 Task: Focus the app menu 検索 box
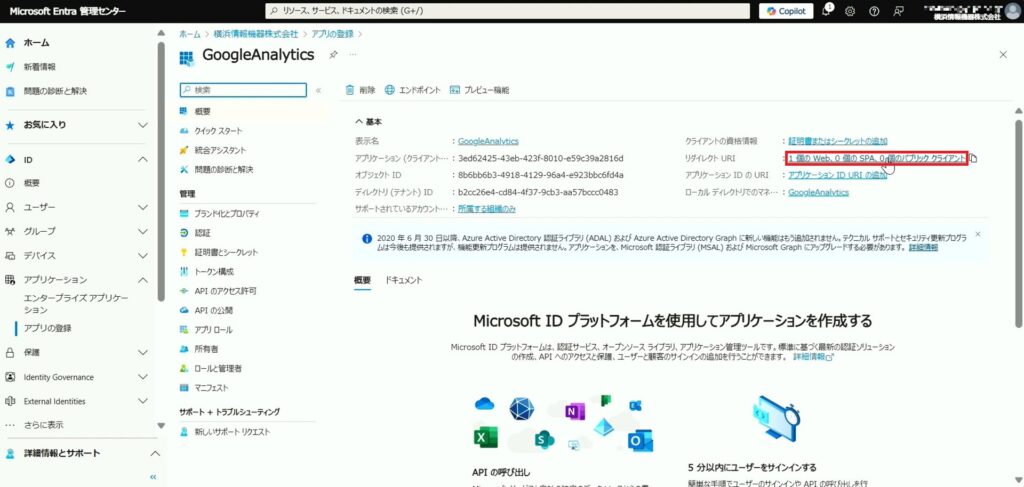[x=243, y=90]
